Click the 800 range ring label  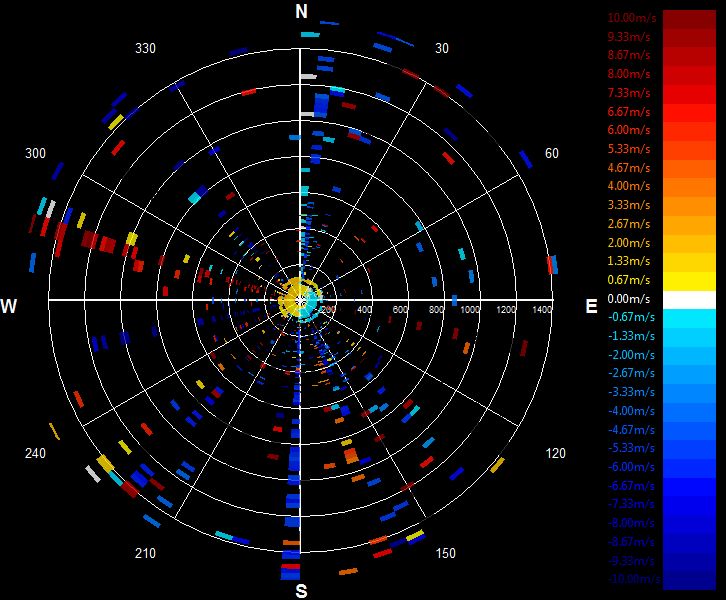point(436,309)
